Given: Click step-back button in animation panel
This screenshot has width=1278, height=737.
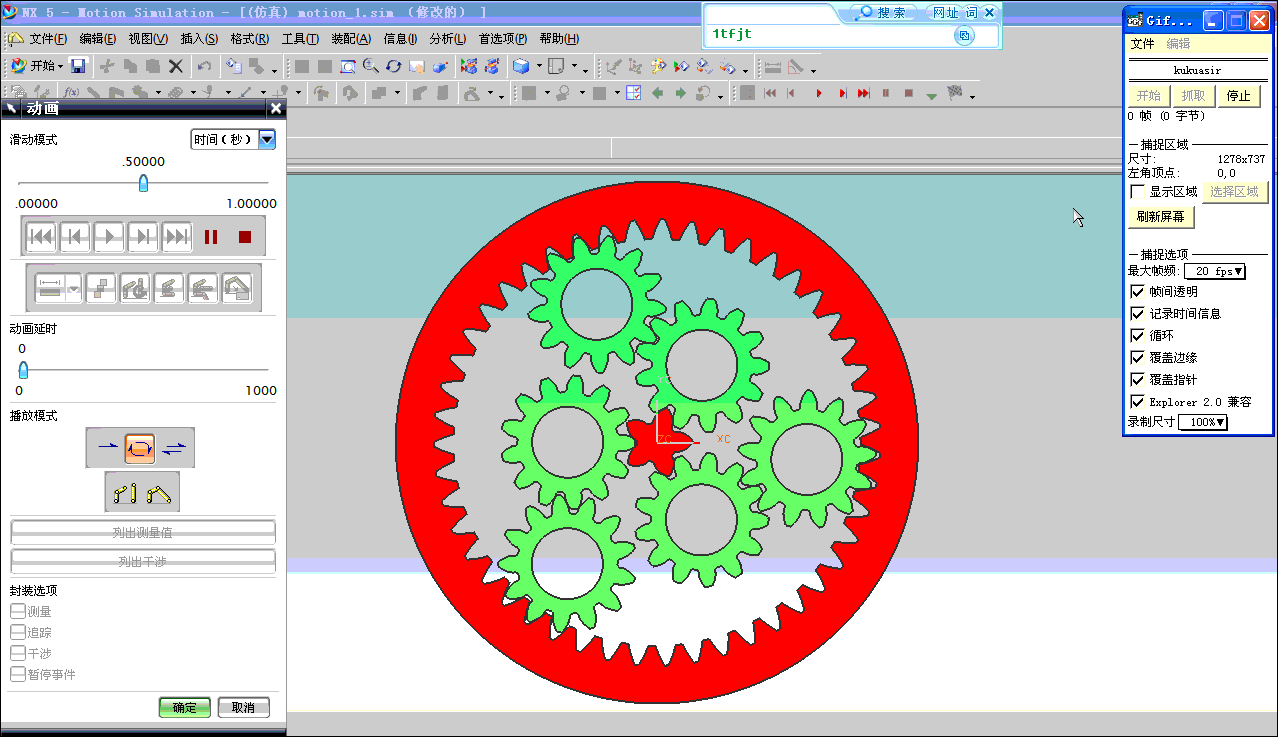Looking at the screenshot, I should (75, 237).
